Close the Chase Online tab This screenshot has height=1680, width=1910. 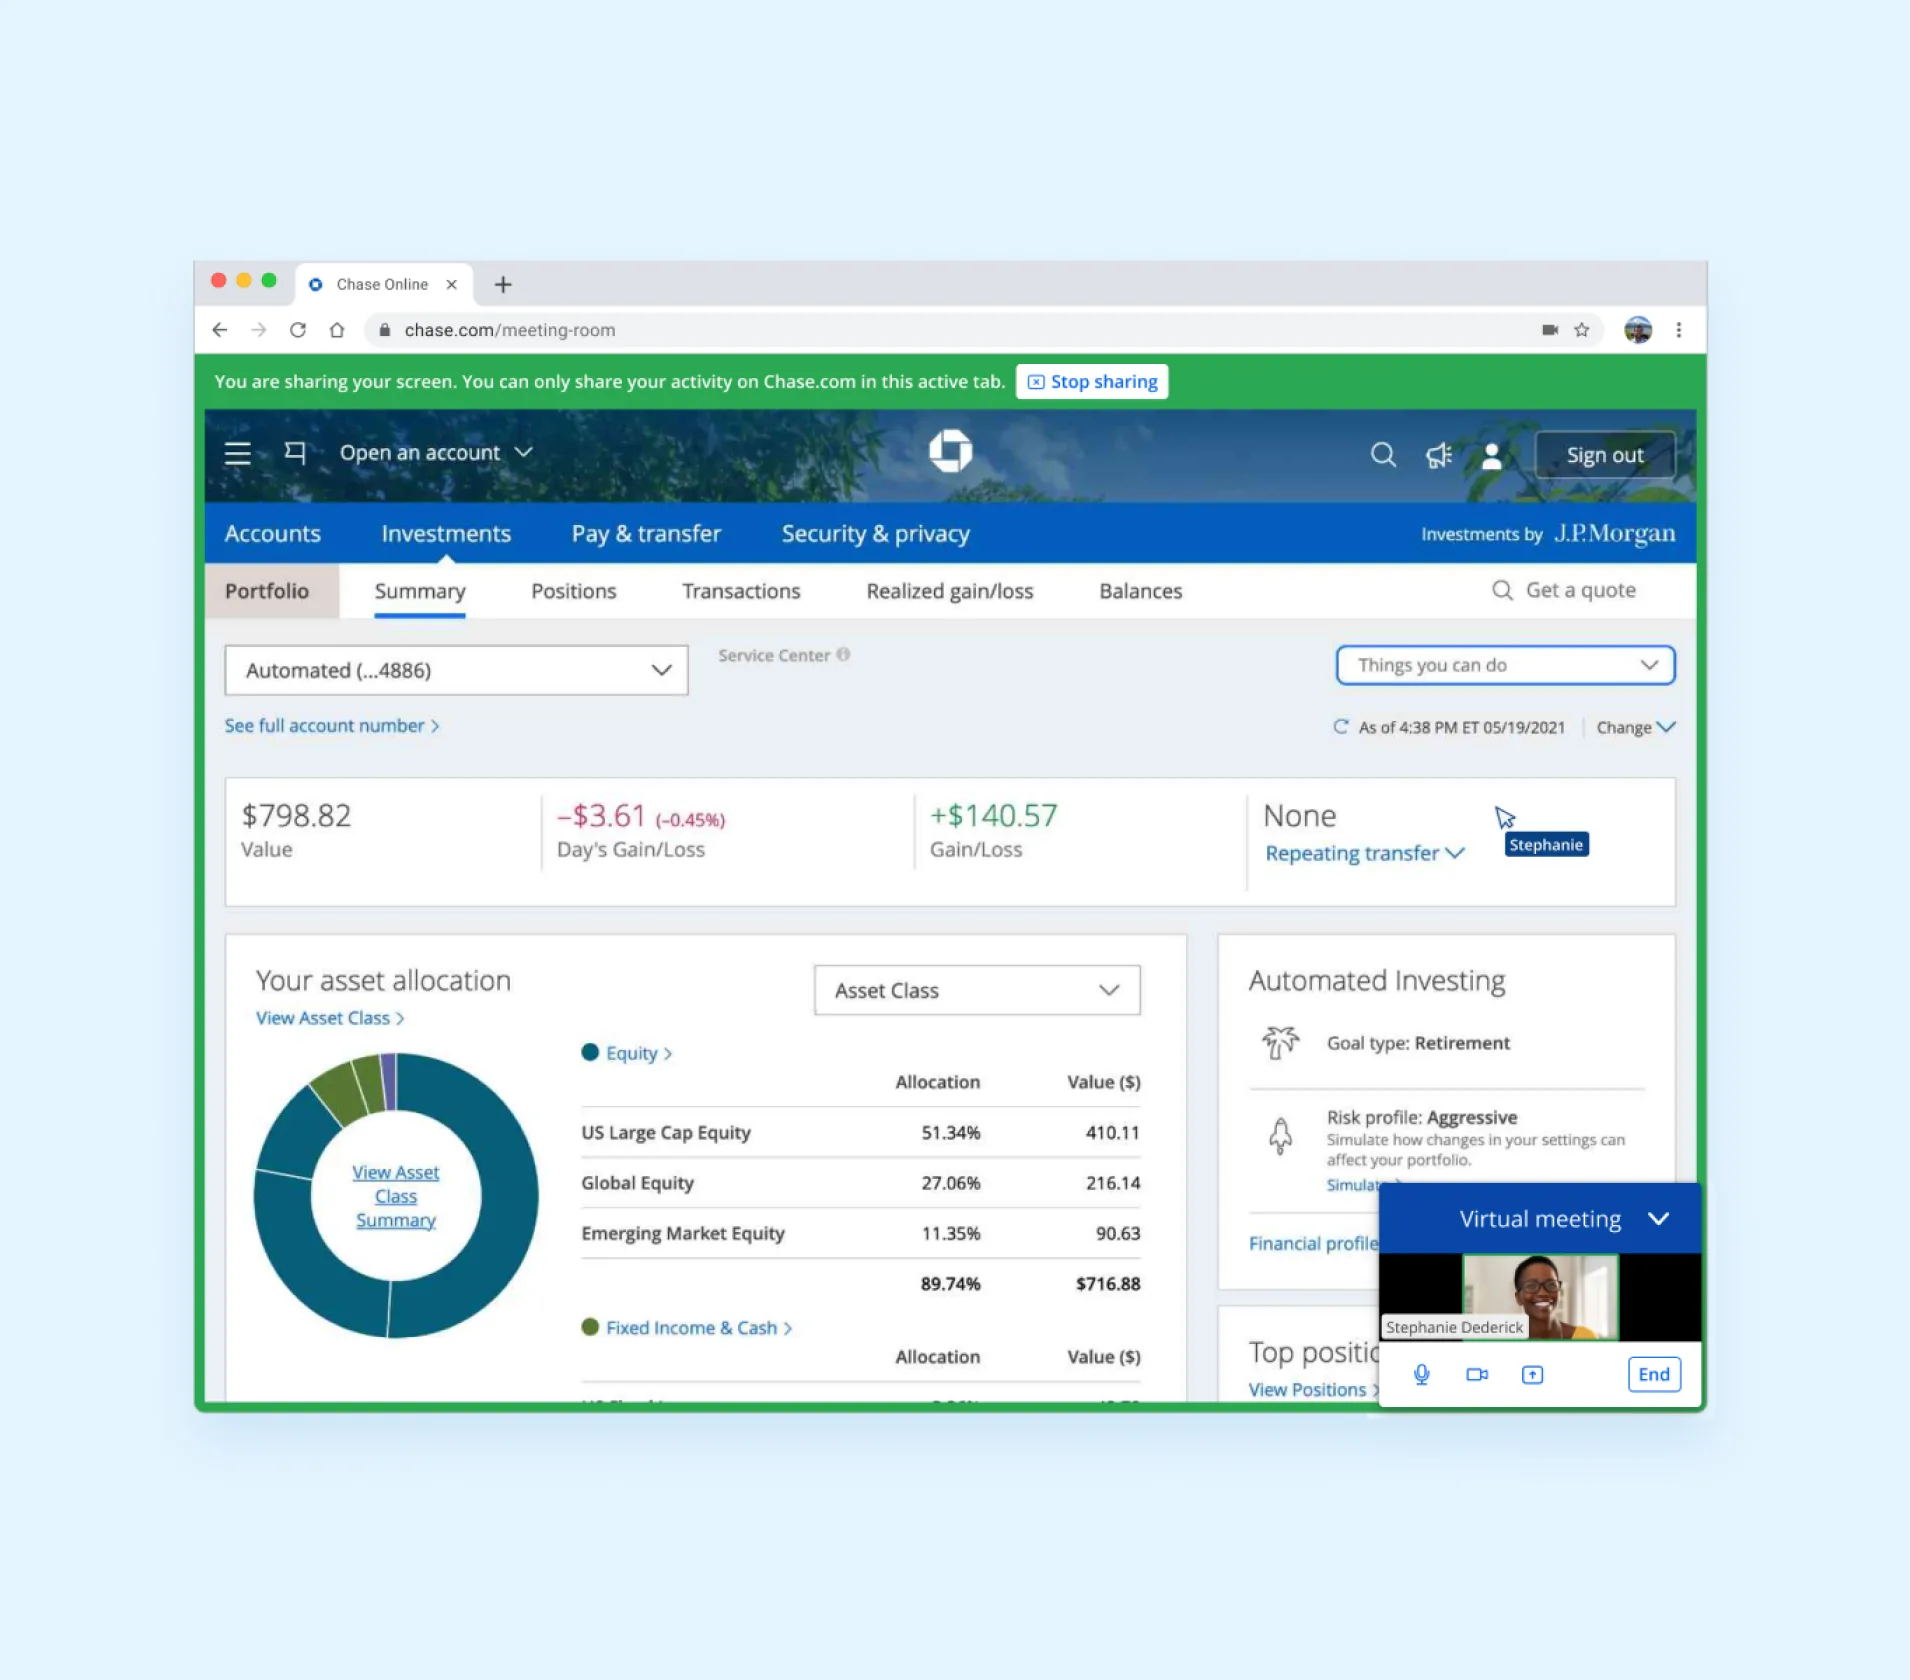coord(451,285)
